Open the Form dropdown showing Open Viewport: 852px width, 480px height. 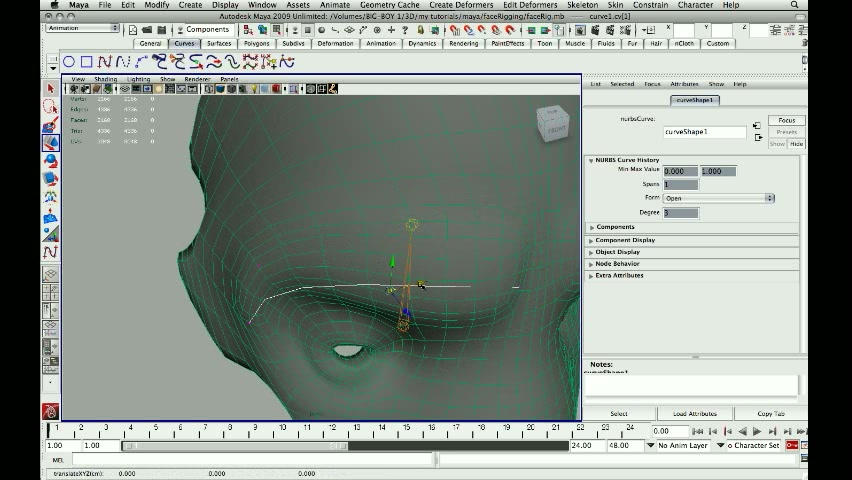coord(719,198)
